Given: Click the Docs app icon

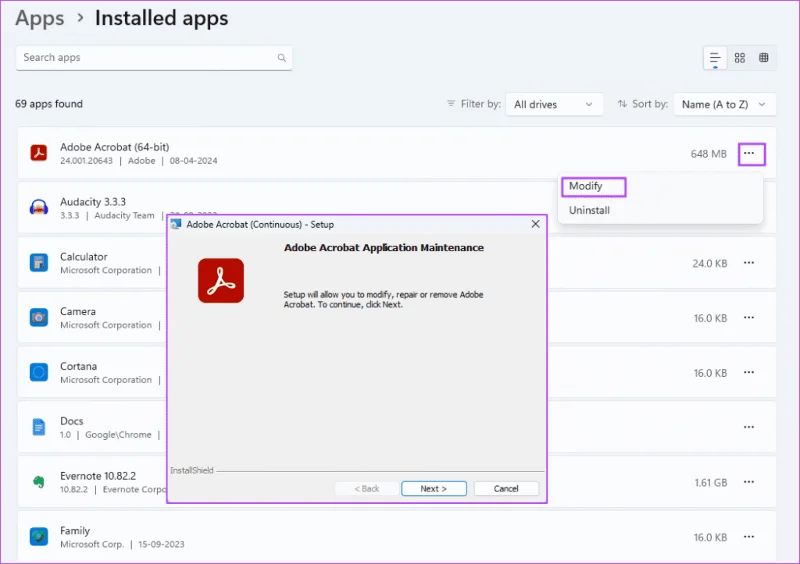Looking at the screenshot, I should click(x=39, y=427).
